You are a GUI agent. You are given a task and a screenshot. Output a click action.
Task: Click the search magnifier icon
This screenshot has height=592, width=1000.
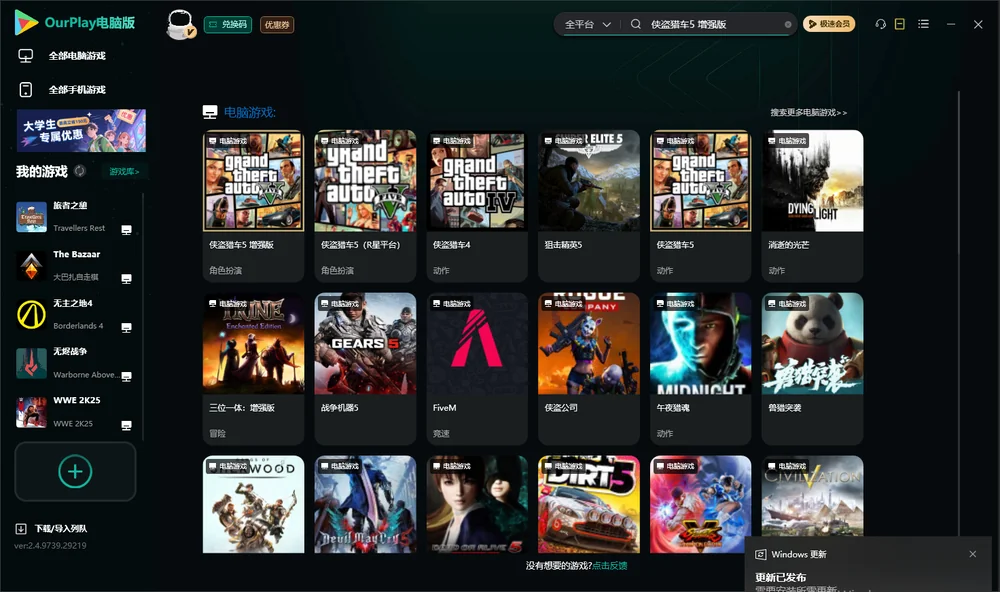click(x=636, y=24)
